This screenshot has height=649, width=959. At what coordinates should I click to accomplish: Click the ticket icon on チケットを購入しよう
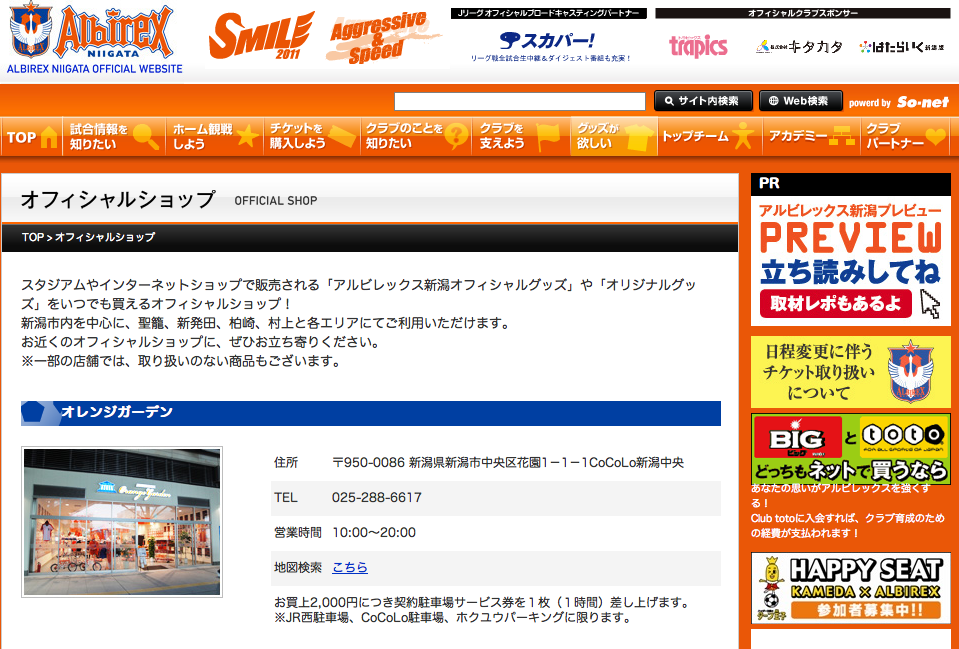[342, 137]
